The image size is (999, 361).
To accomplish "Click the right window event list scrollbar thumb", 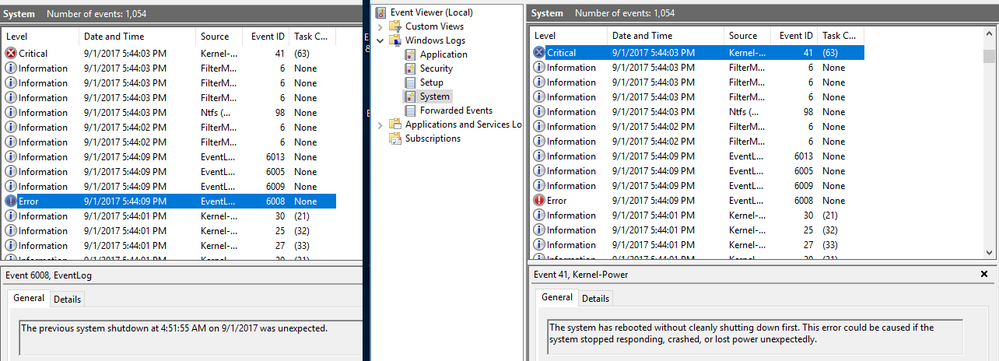I will [x=989, y=57].
